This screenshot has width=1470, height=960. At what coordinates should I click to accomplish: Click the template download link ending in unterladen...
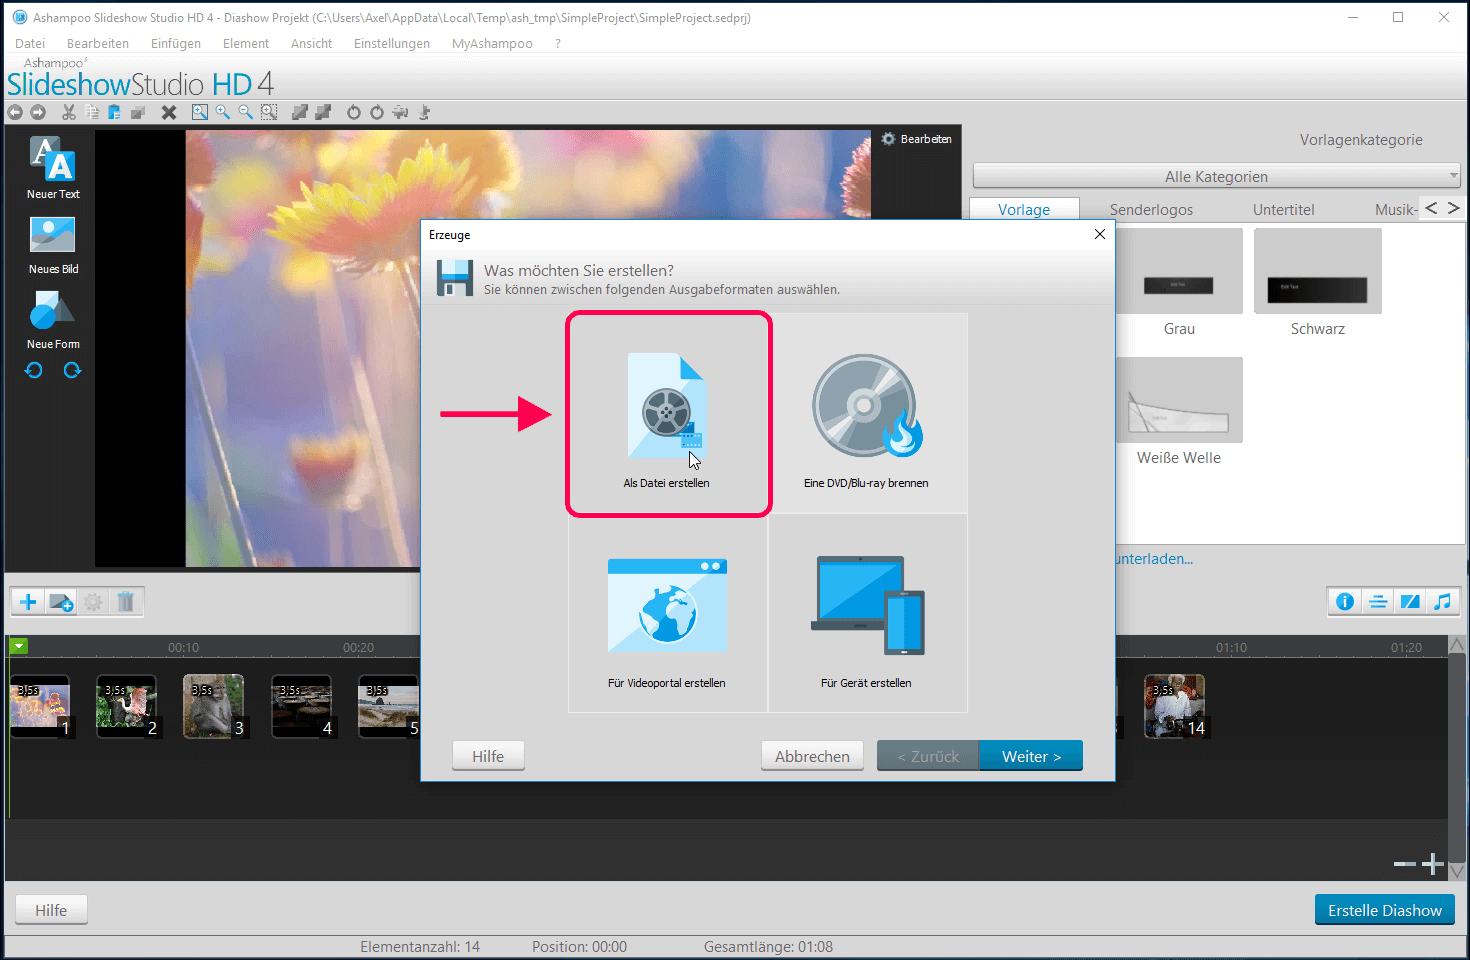click(x=1154, y=559)
